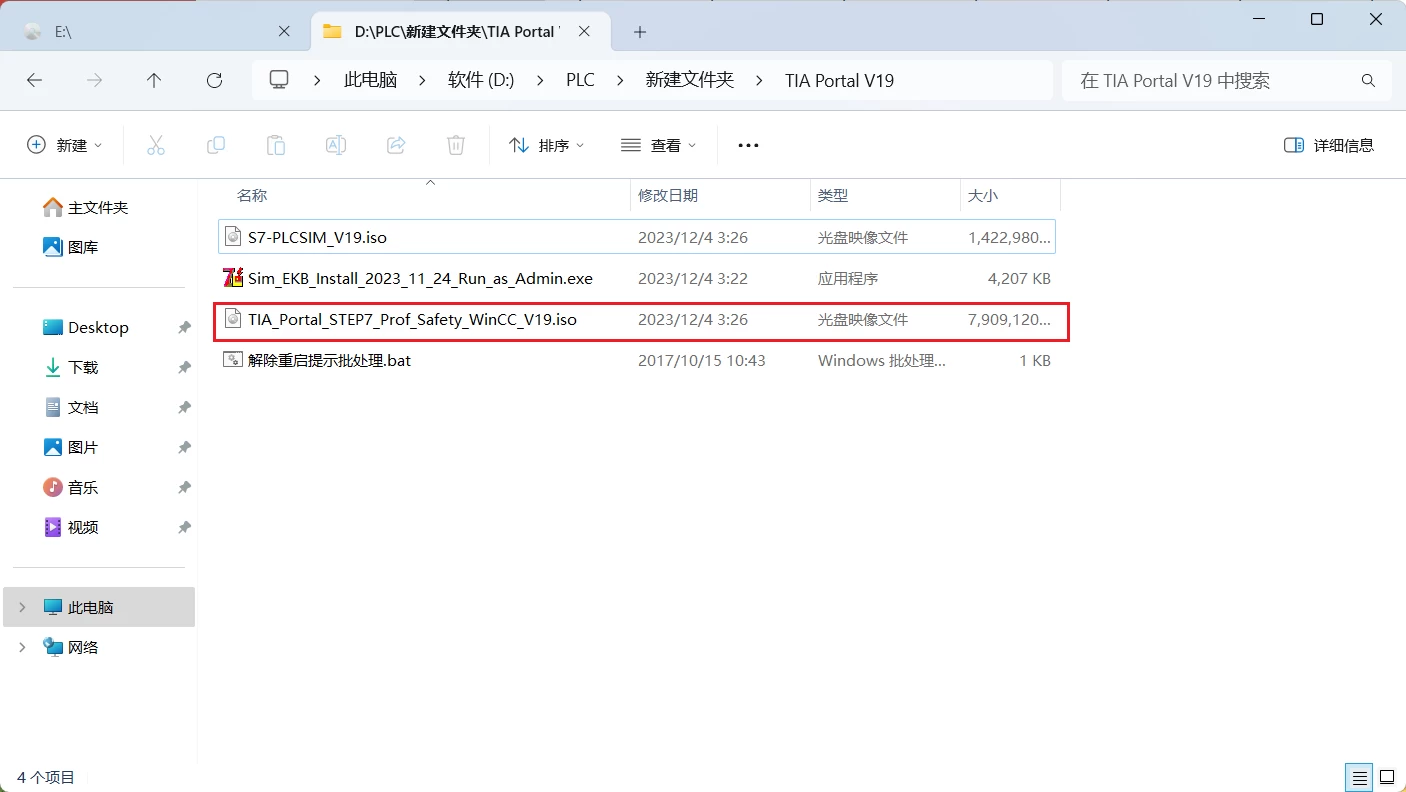This screenshot has width=1406, height=792.
Task: Switch to large thumbnails view icon
Action: (x=1387, y=777)
